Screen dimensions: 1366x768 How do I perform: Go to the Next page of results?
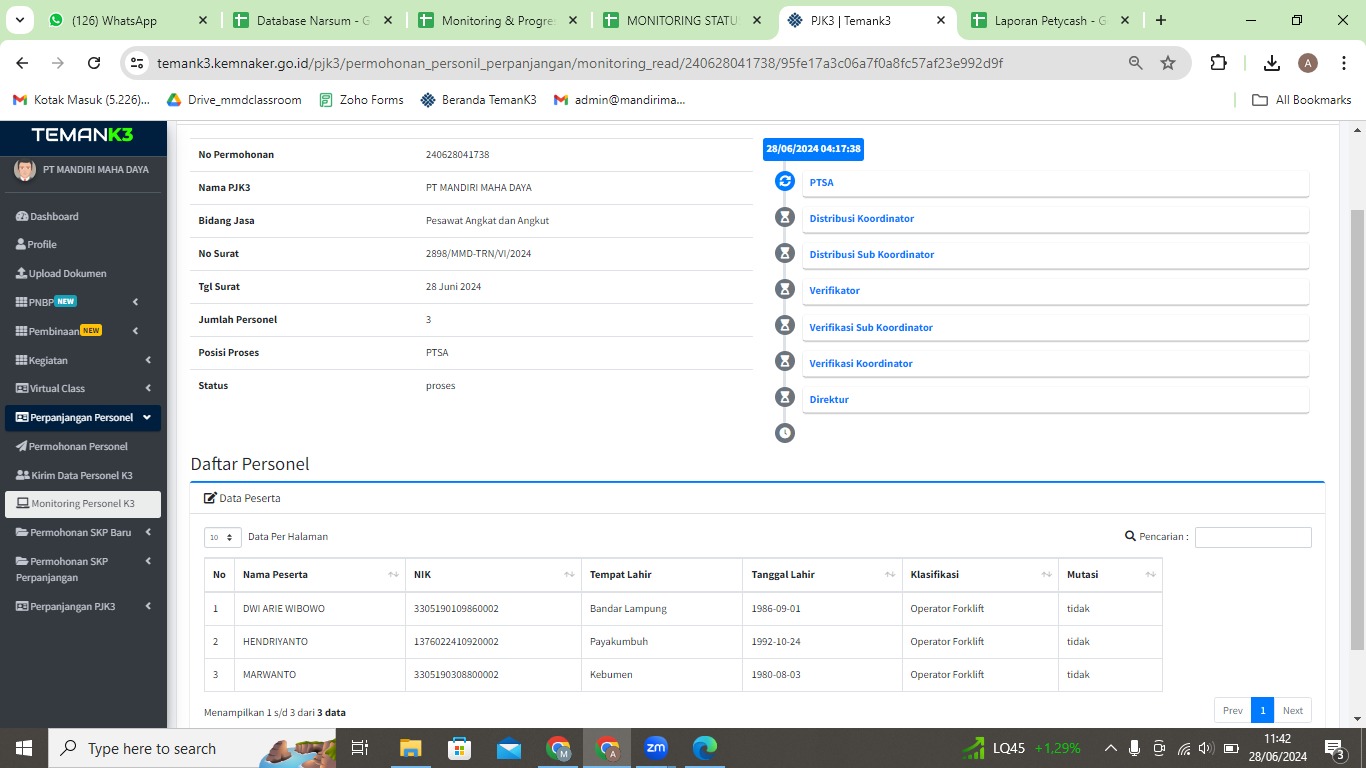pyautogui.click(x=1293, y=710)
